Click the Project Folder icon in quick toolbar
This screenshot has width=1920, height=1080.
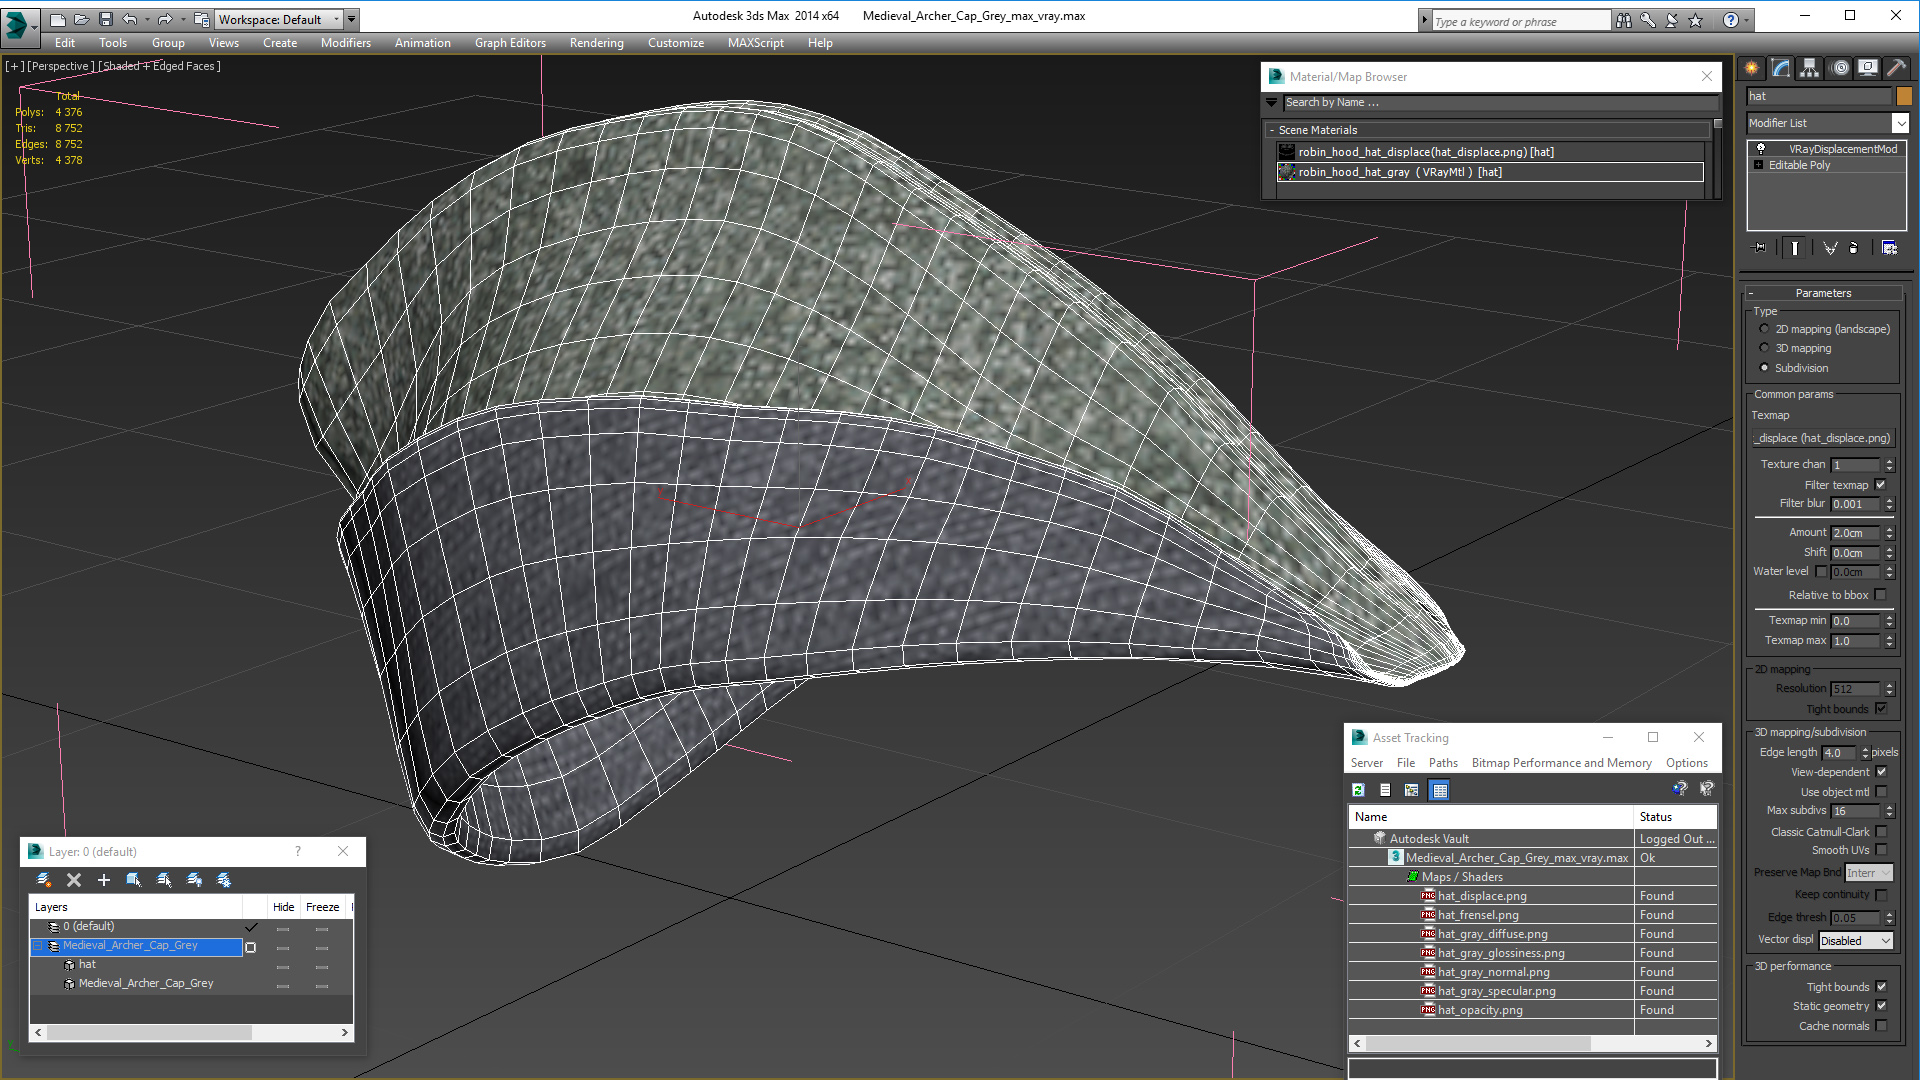202,19
